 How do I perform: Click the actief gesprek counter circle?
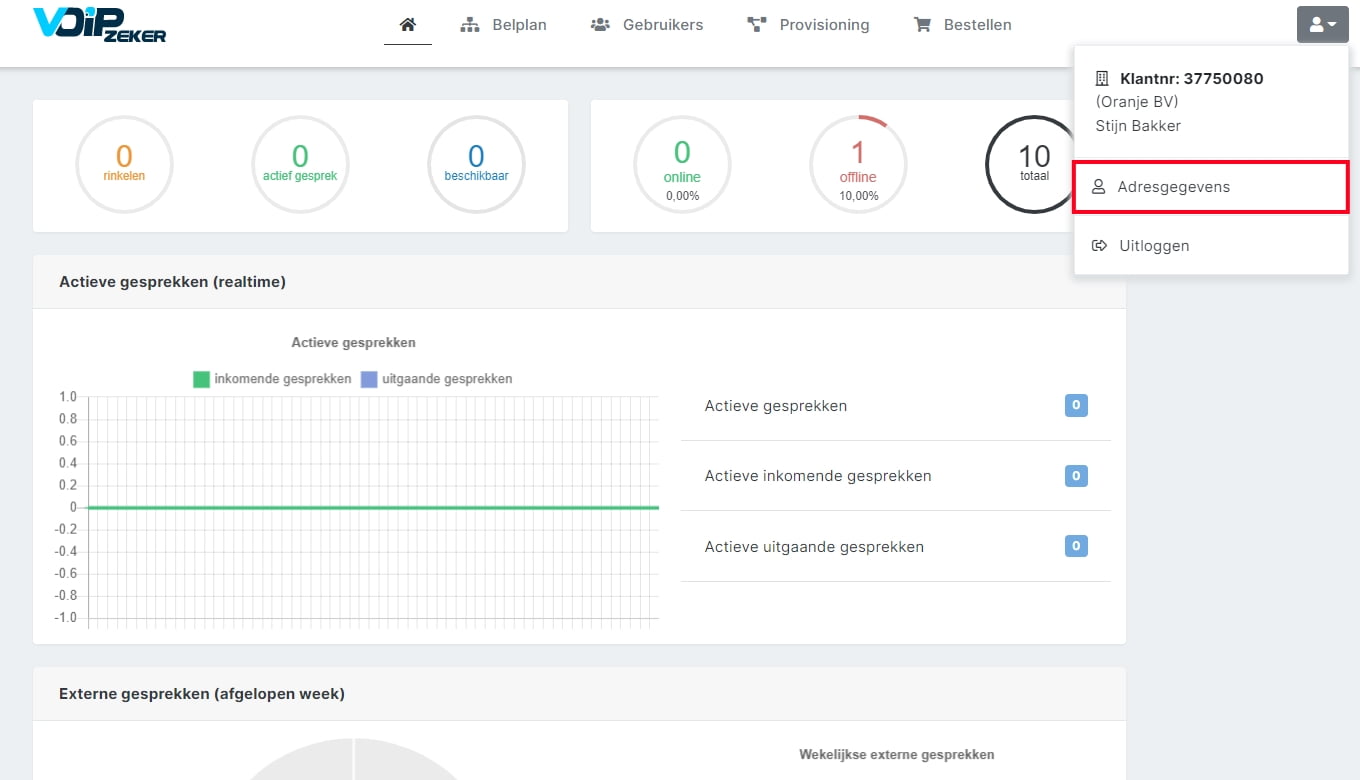click(x=300, y=165)
